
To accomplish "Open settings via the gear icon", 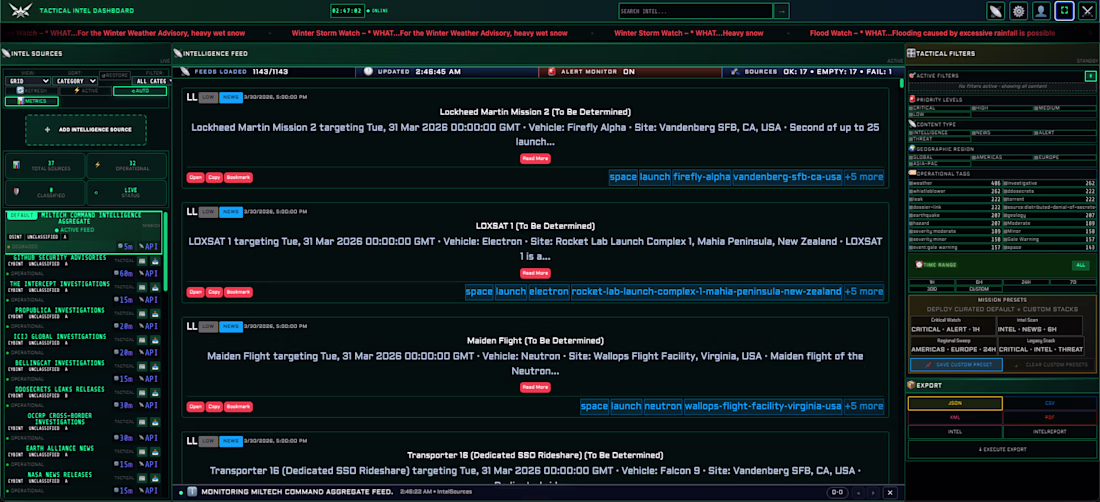I will [1019, 11].
